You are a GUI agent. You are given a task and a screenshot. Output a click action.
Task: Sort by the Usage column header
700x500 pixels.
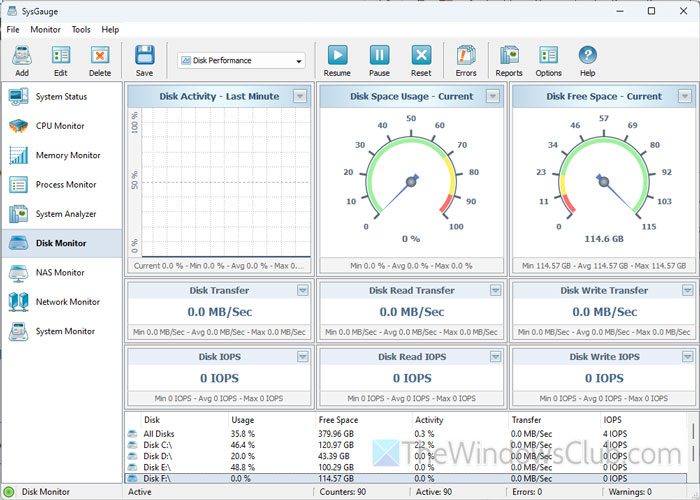pos(243,420)
